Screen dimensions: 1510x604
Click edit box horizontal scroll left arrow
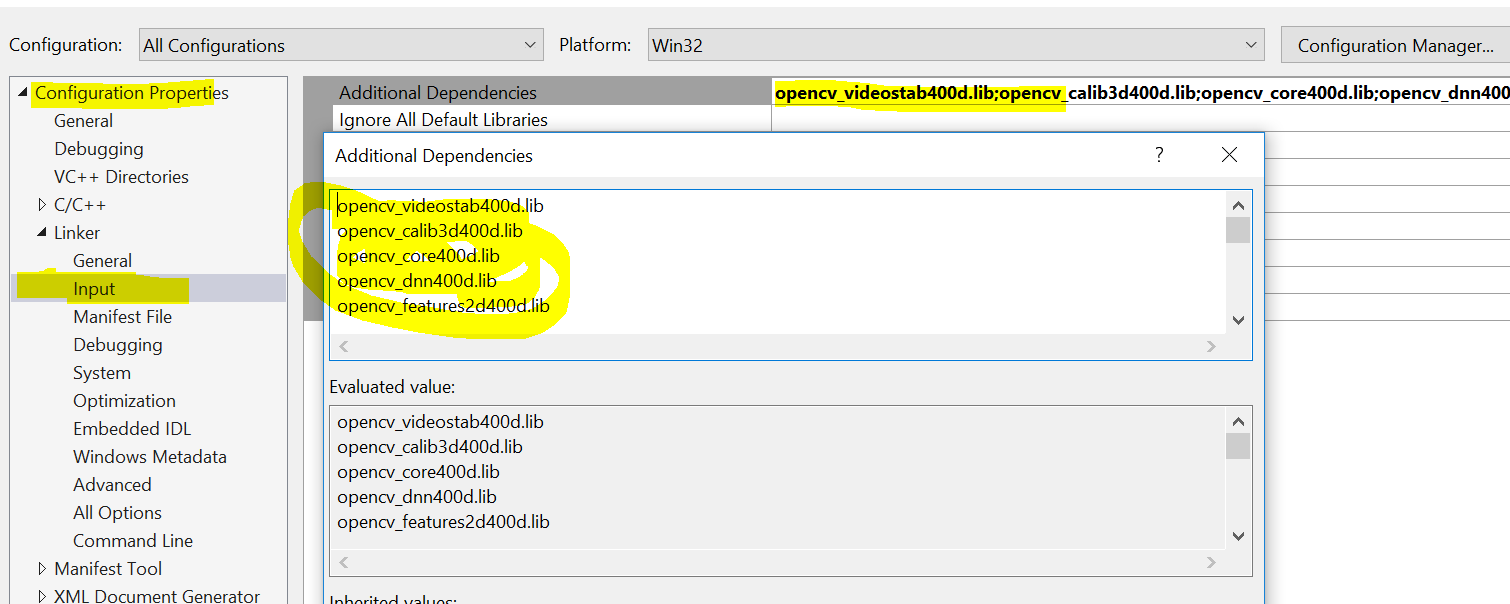[x=343, y=346]
